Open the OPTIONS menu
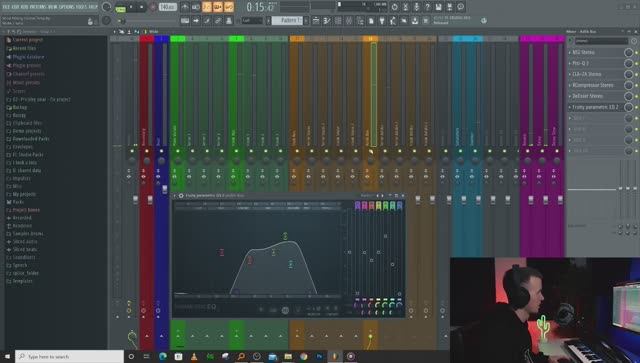This screenshot has height=363, width=640. 67,7
